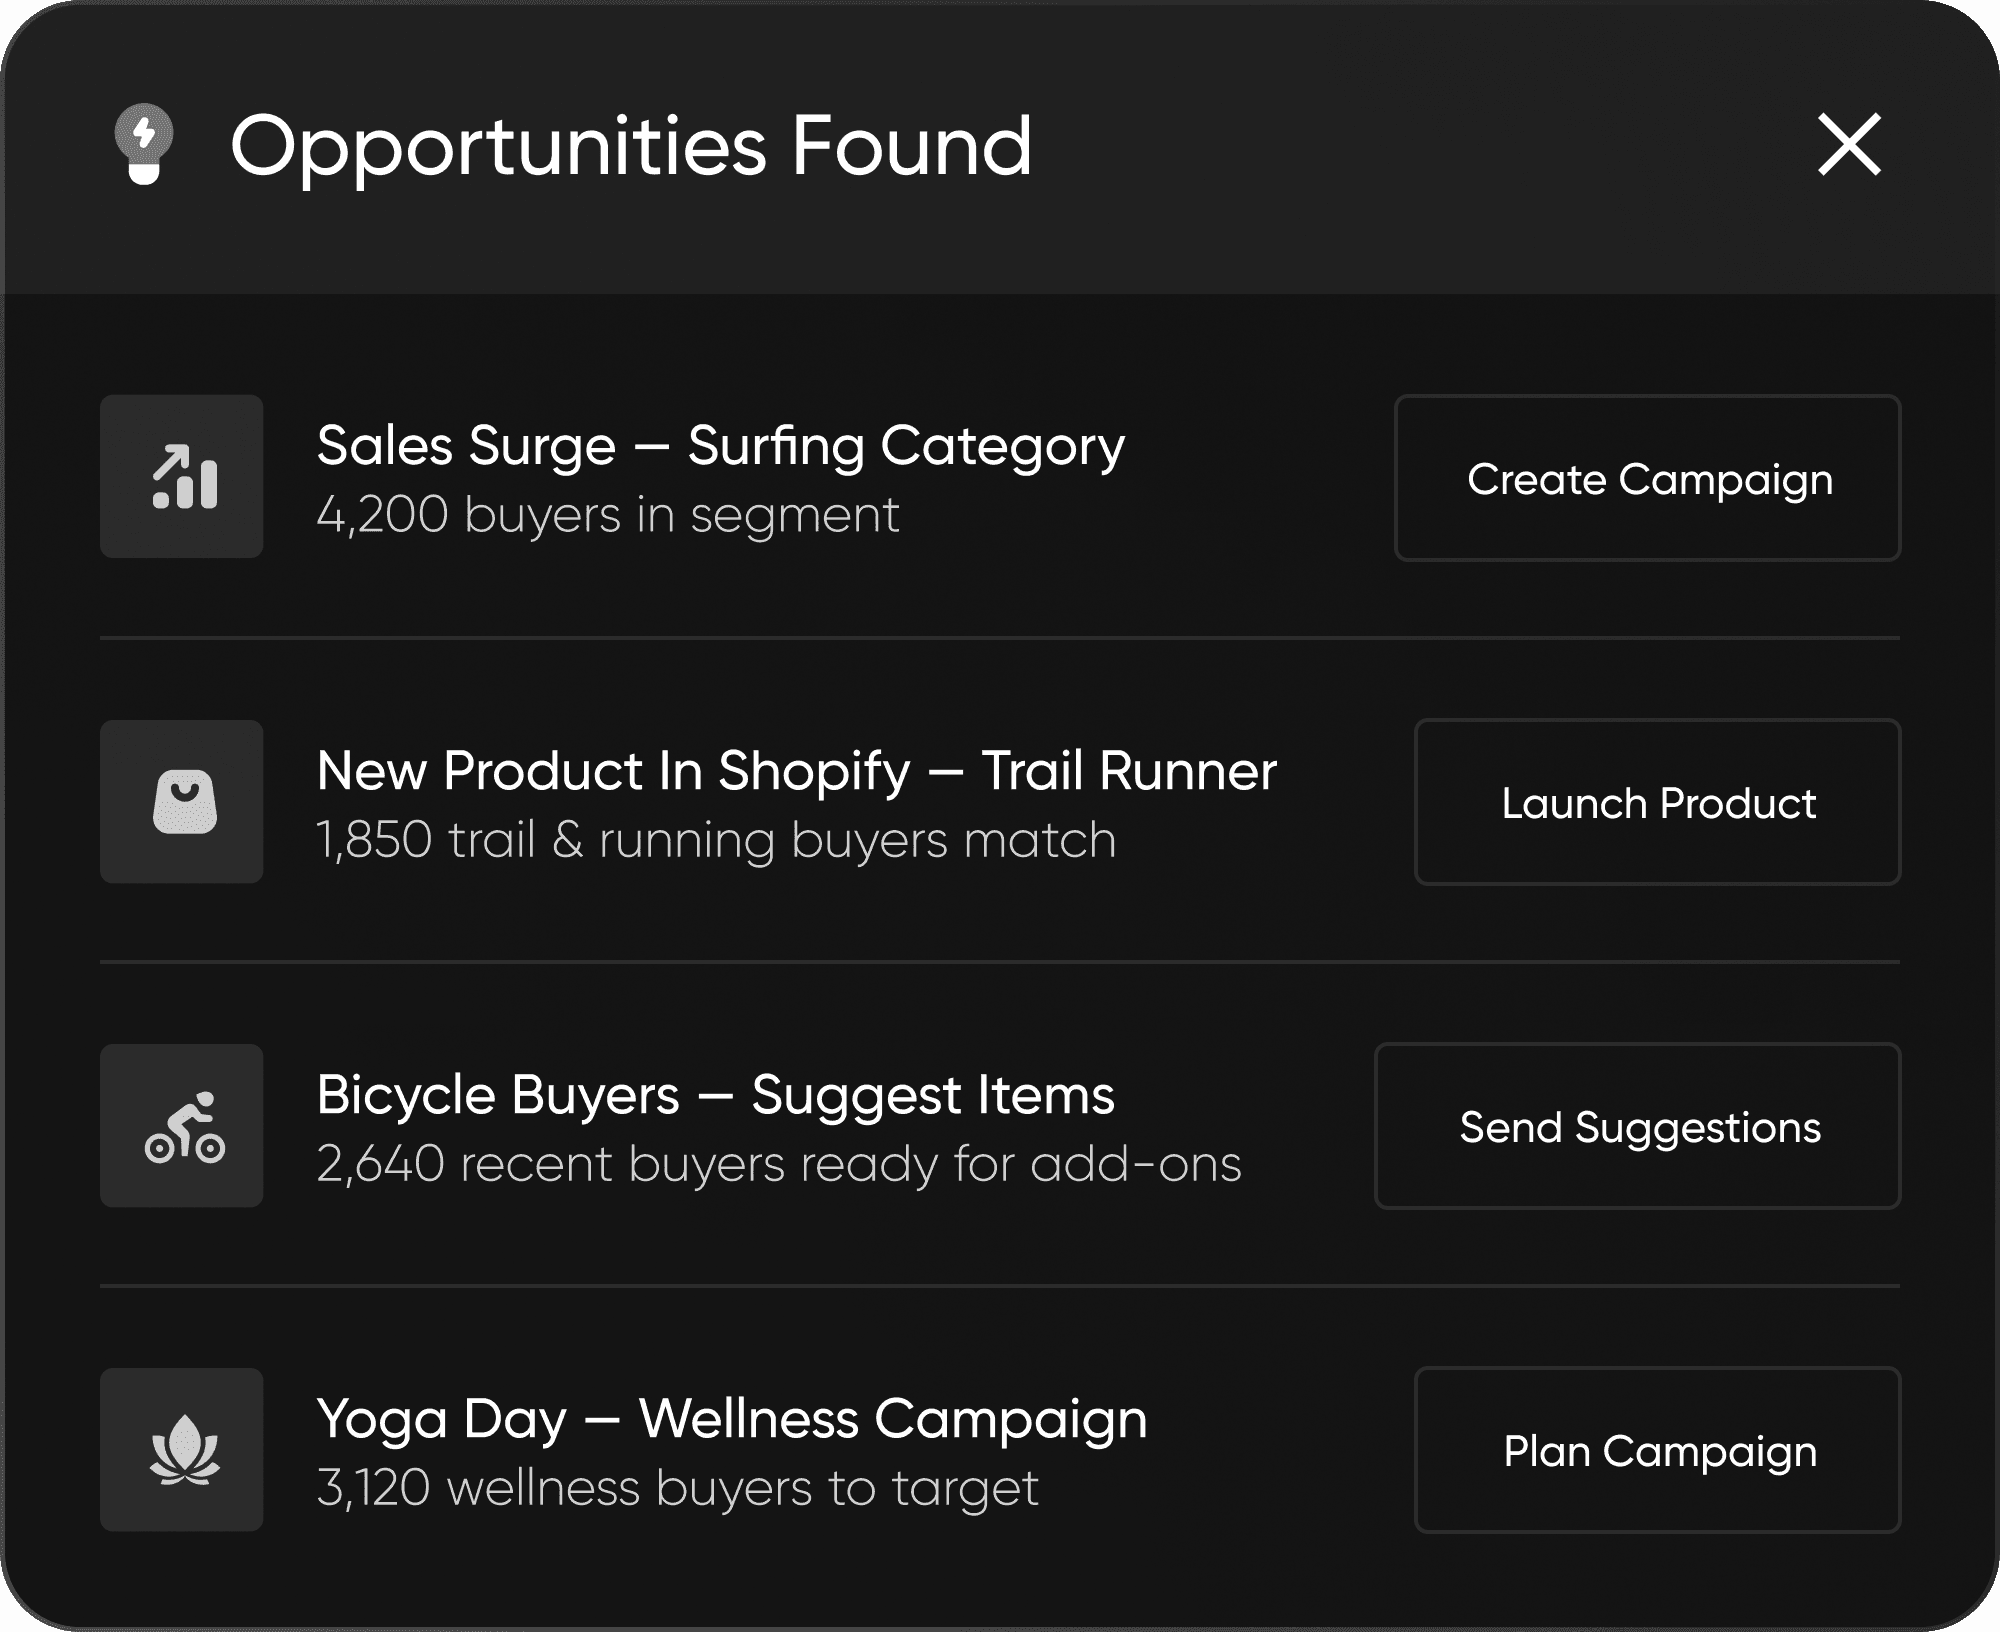Click the bicycle rider icon
Screen dimensions: 2000x1632
(182, 1125)
